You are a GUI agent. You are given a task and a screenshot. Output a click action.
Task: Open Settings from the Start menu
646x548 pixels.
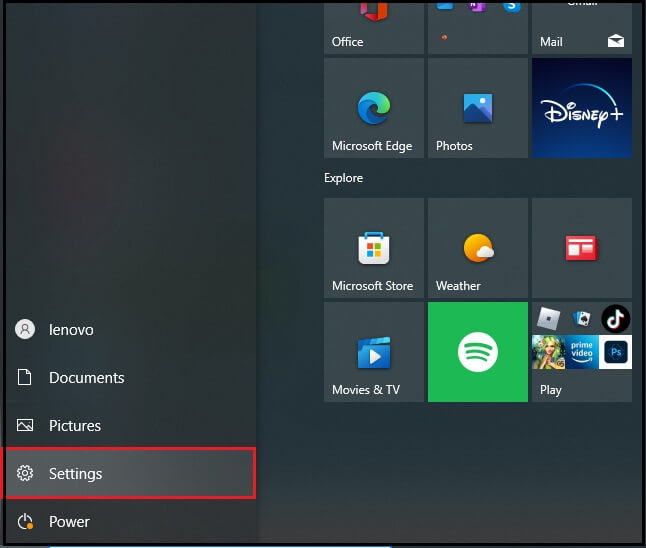pos(131,473)
